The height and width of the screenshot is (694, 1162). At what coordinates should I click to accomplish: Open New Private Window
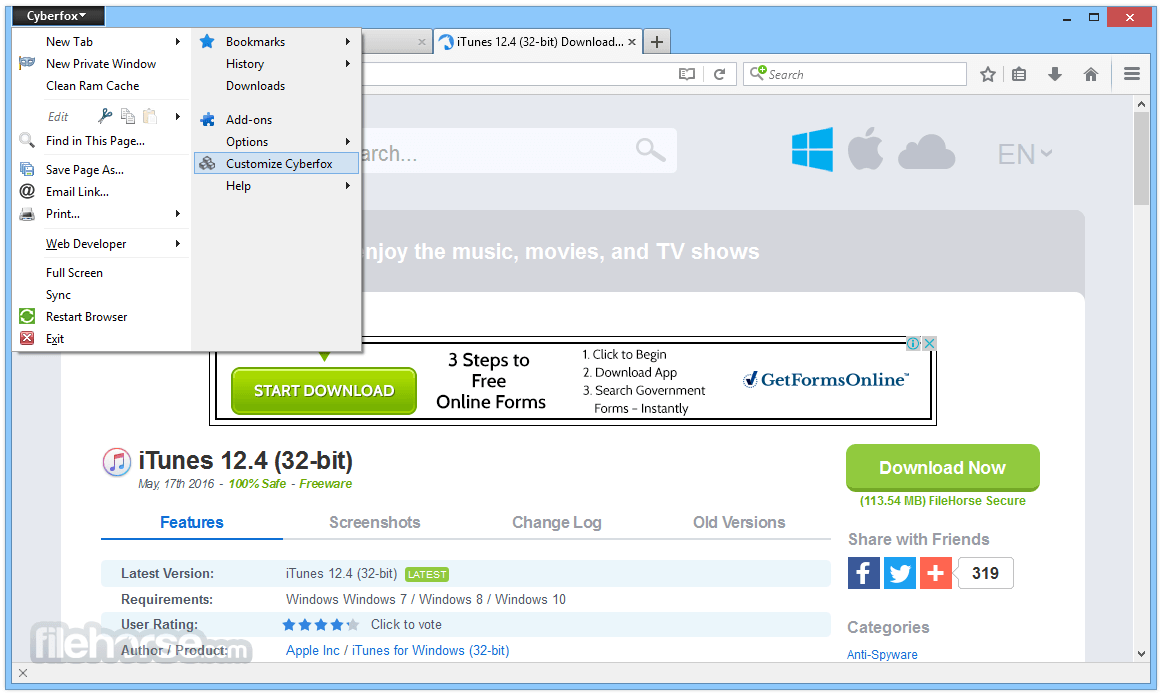[100, 64]
